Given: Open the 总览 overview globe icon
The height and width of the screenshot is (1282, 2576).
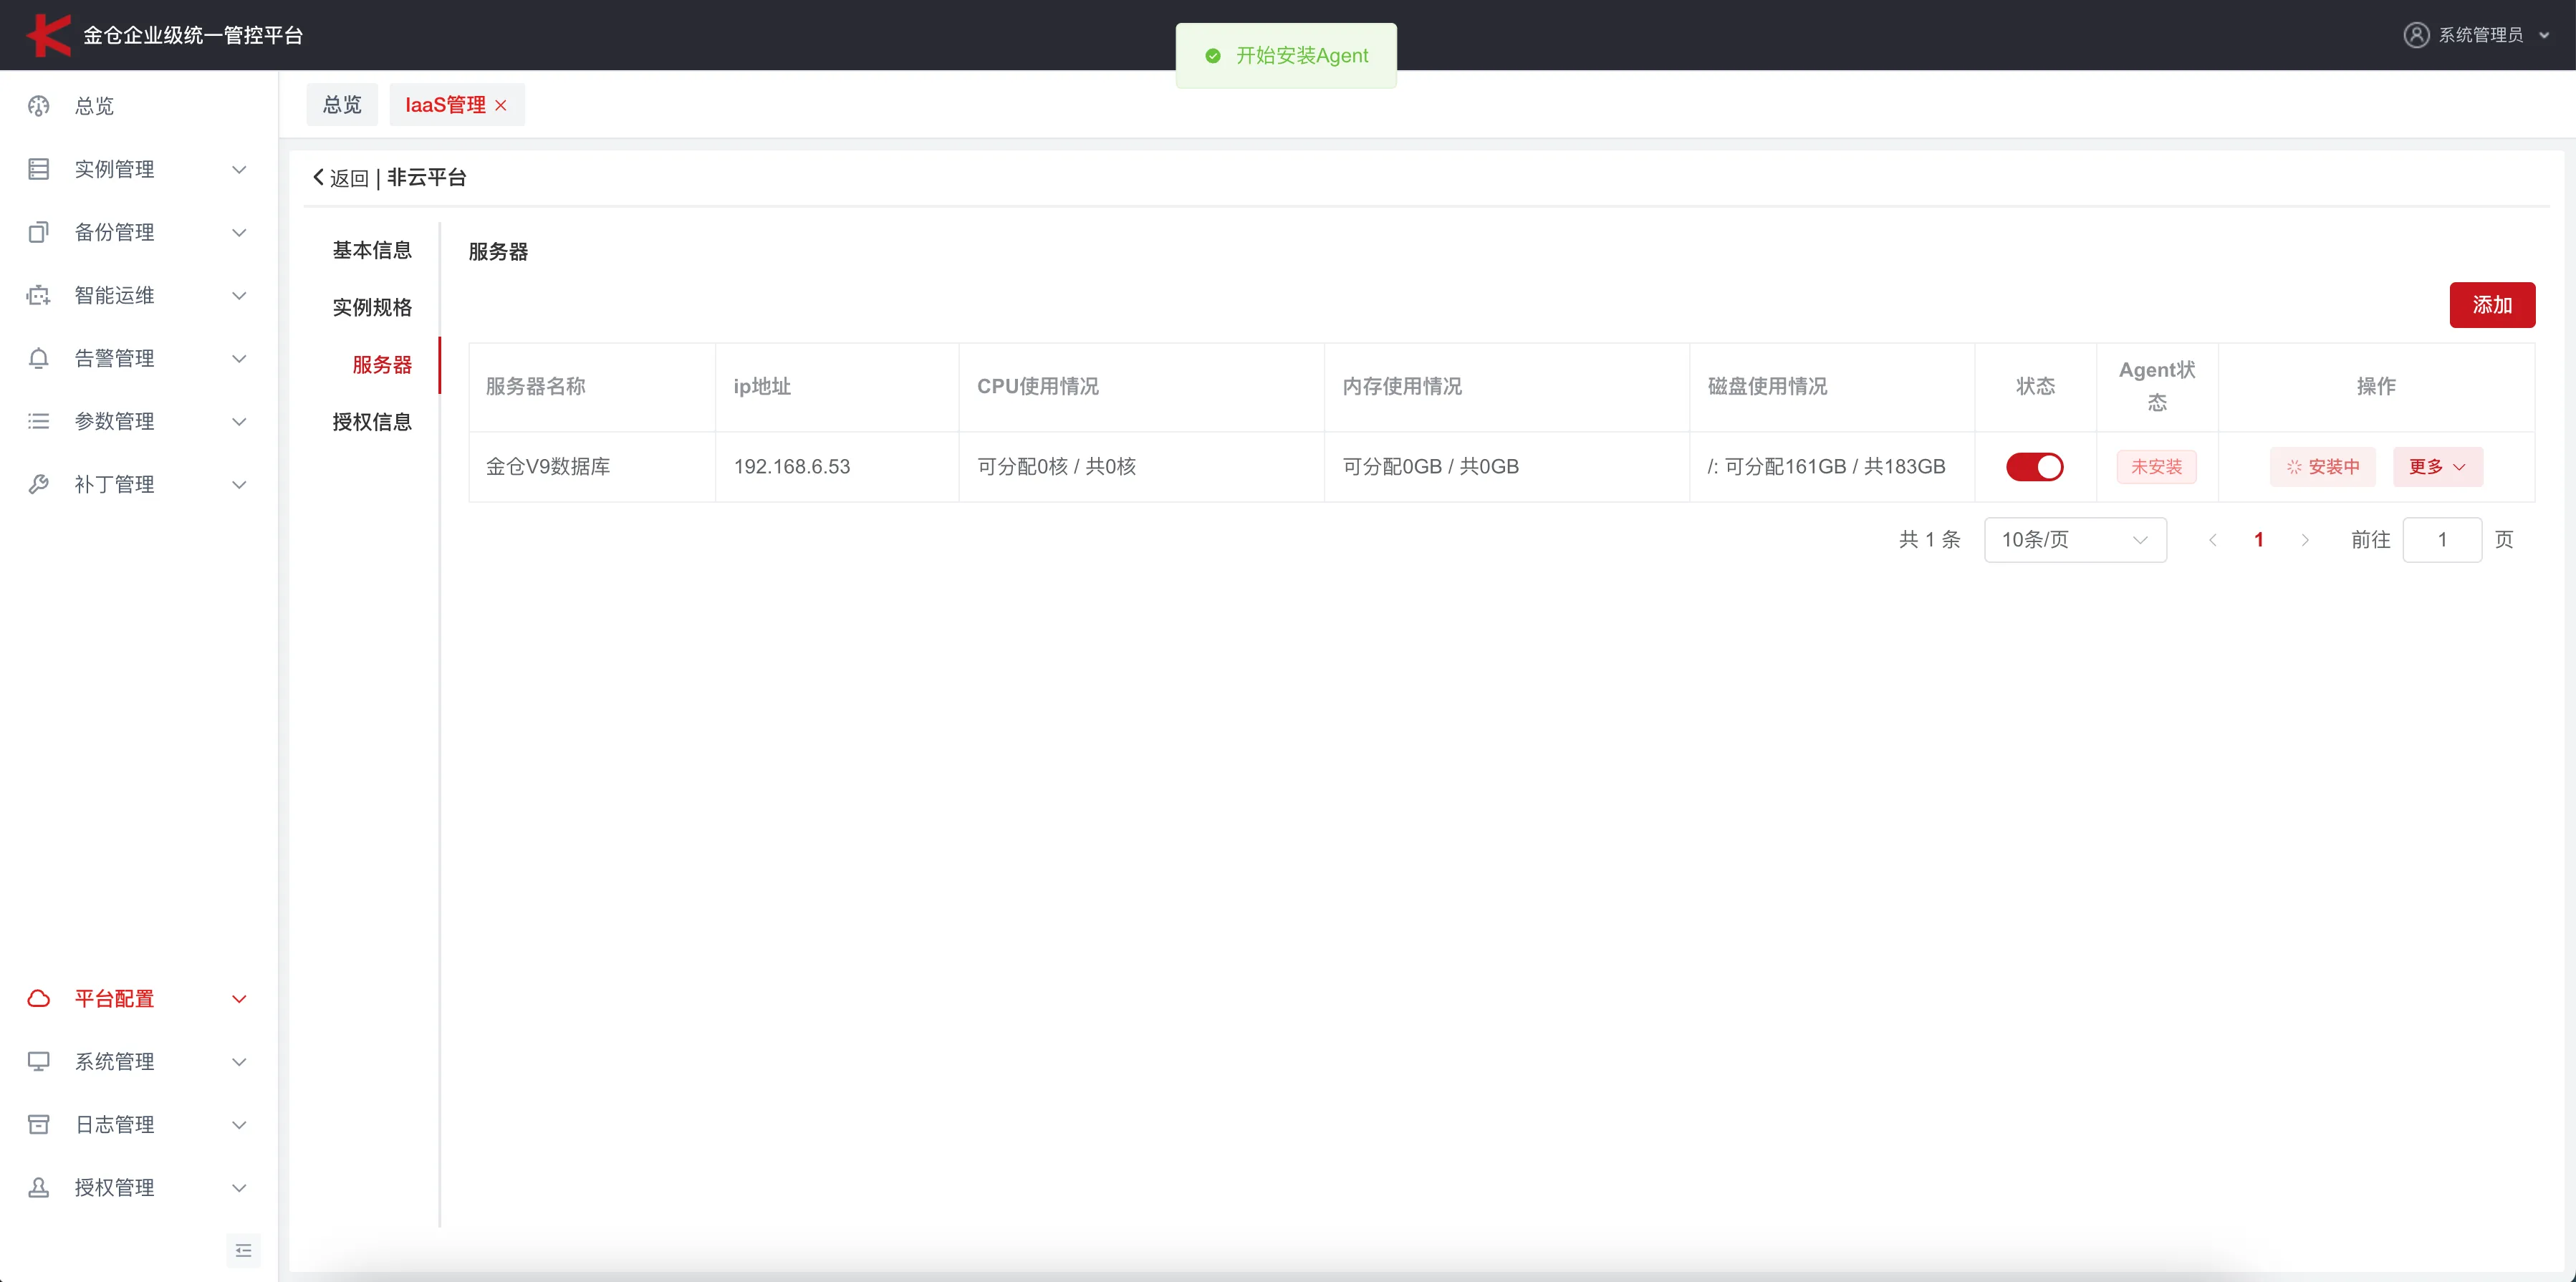Looking at the screenshot, I should click(x=38, y=106).
